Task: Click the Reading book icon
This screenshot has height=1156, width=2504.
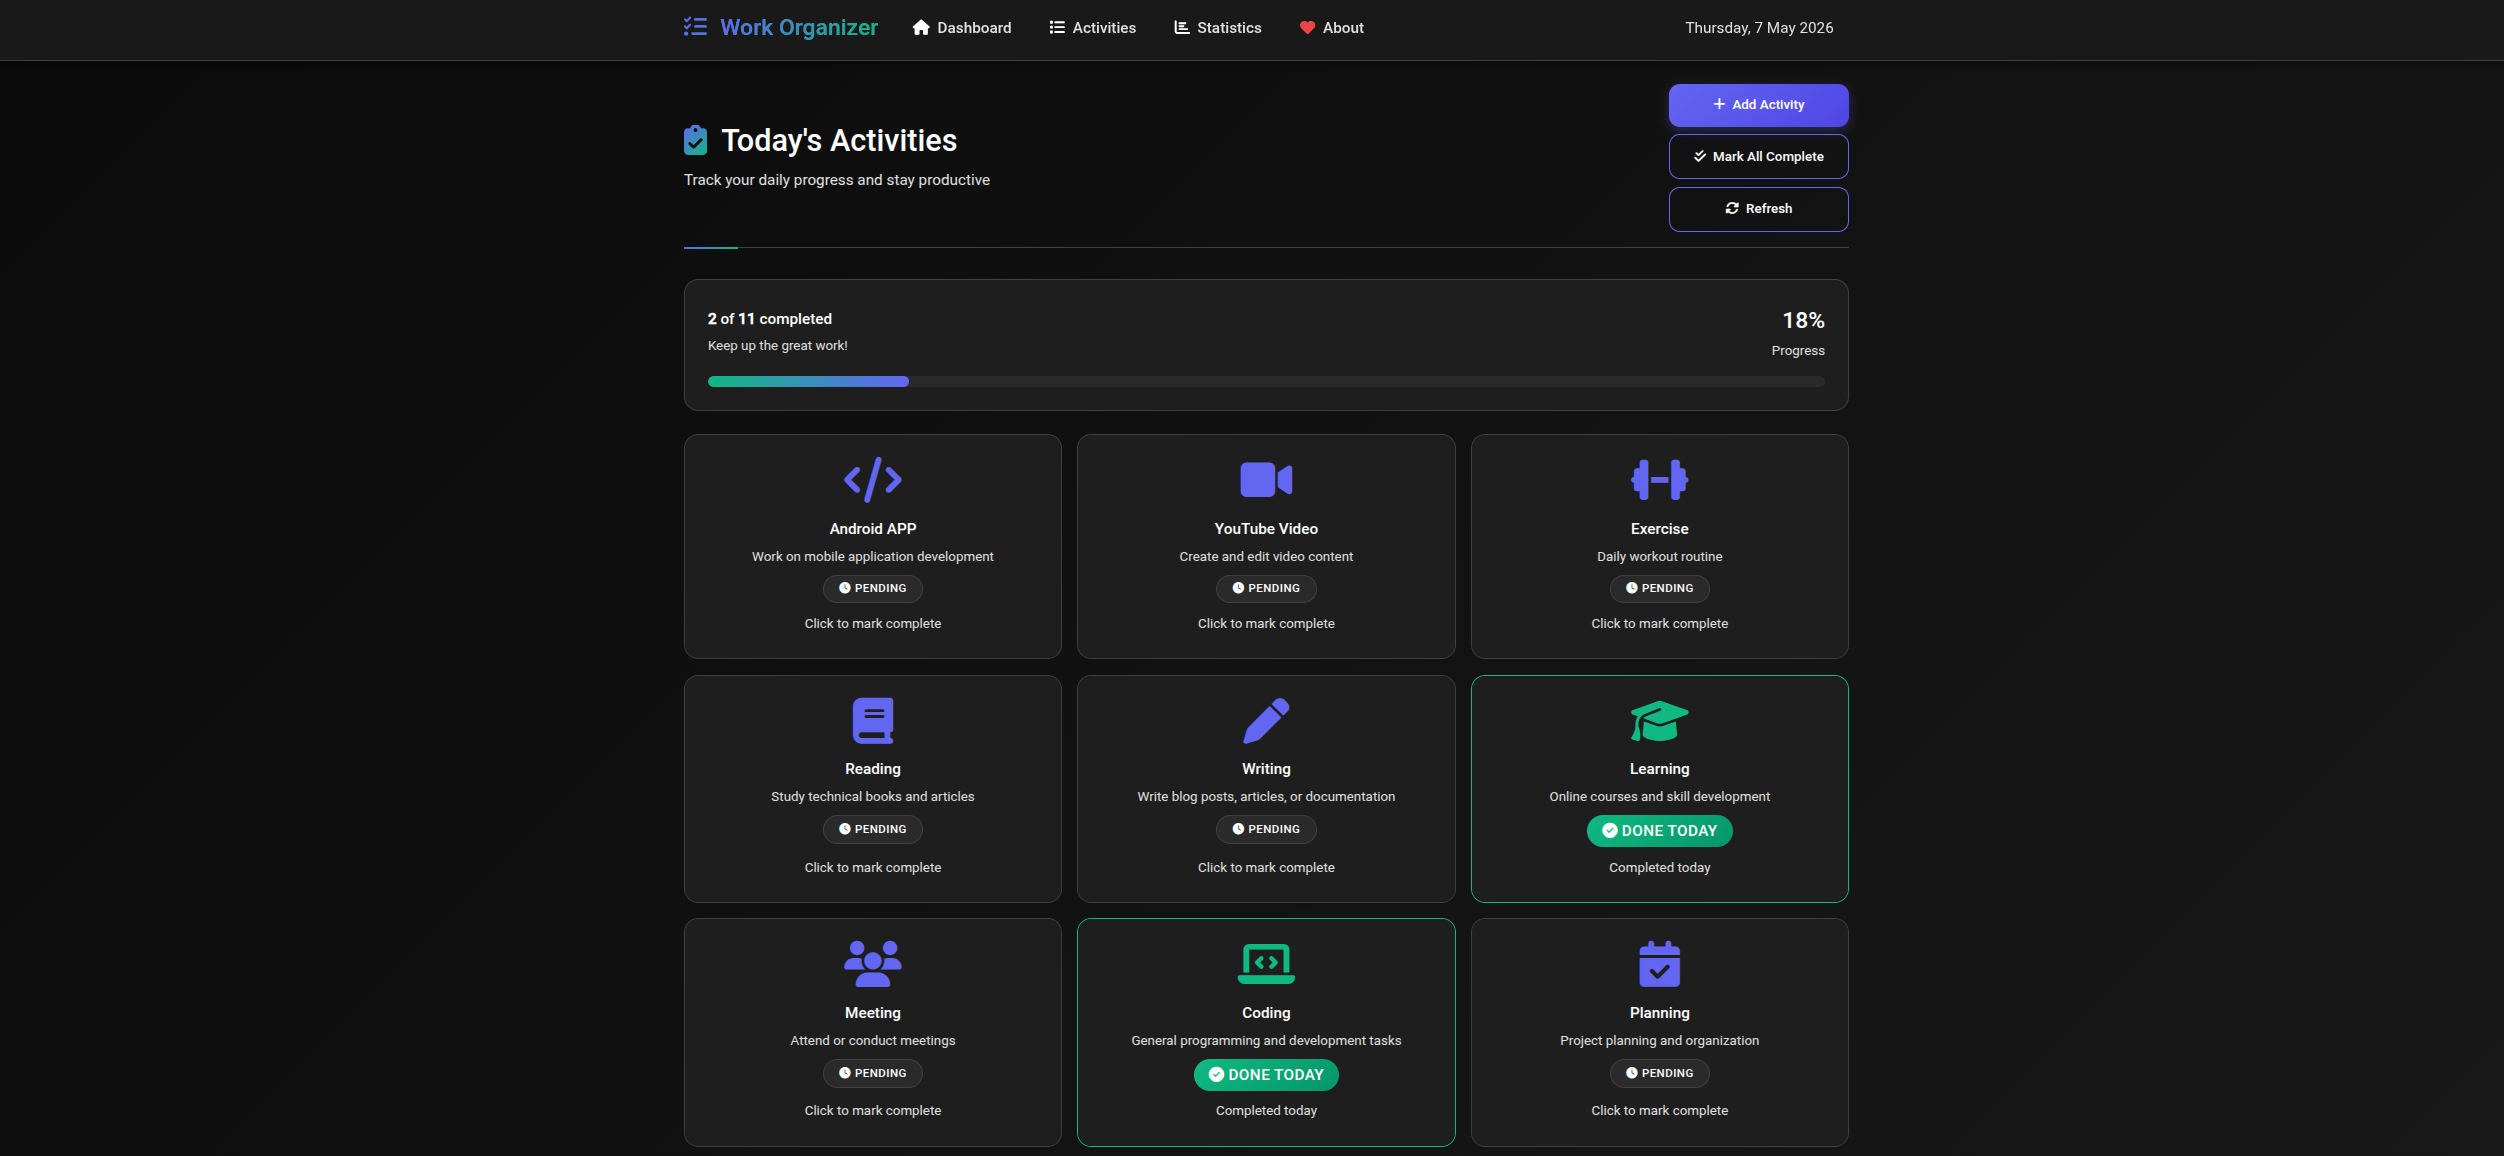Action: coord(872,720)
